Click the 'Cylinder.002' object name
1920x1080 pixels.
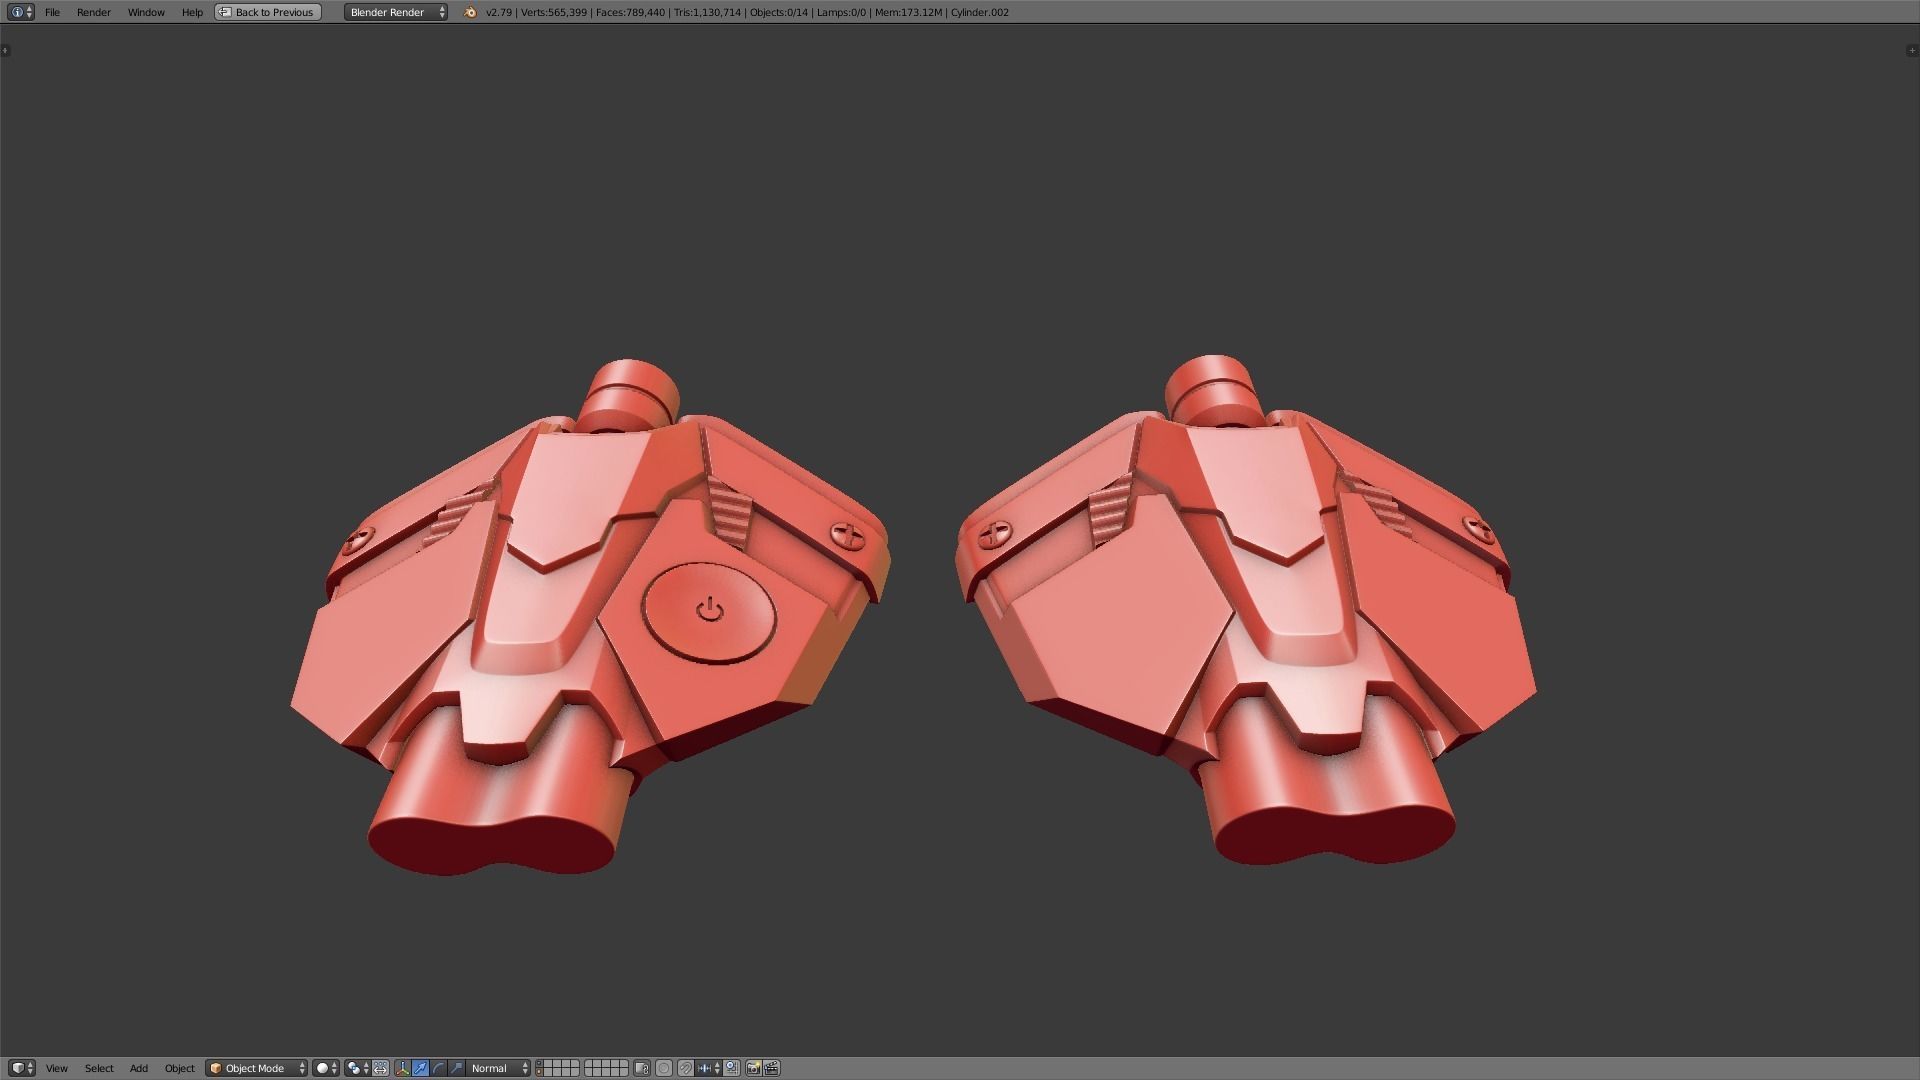click(980, 12)
